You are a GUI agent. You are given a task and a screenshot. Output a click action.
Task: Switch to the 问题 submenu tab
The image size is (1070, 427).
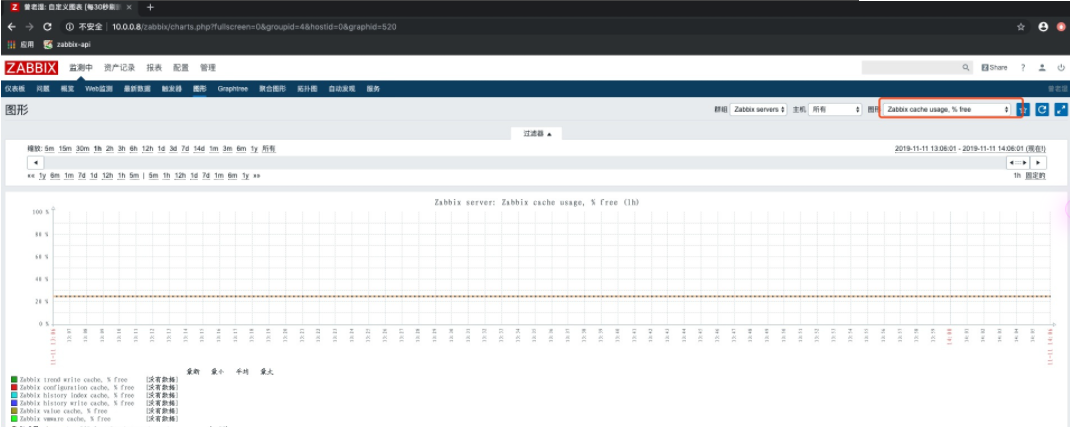[x=43, y=89]
